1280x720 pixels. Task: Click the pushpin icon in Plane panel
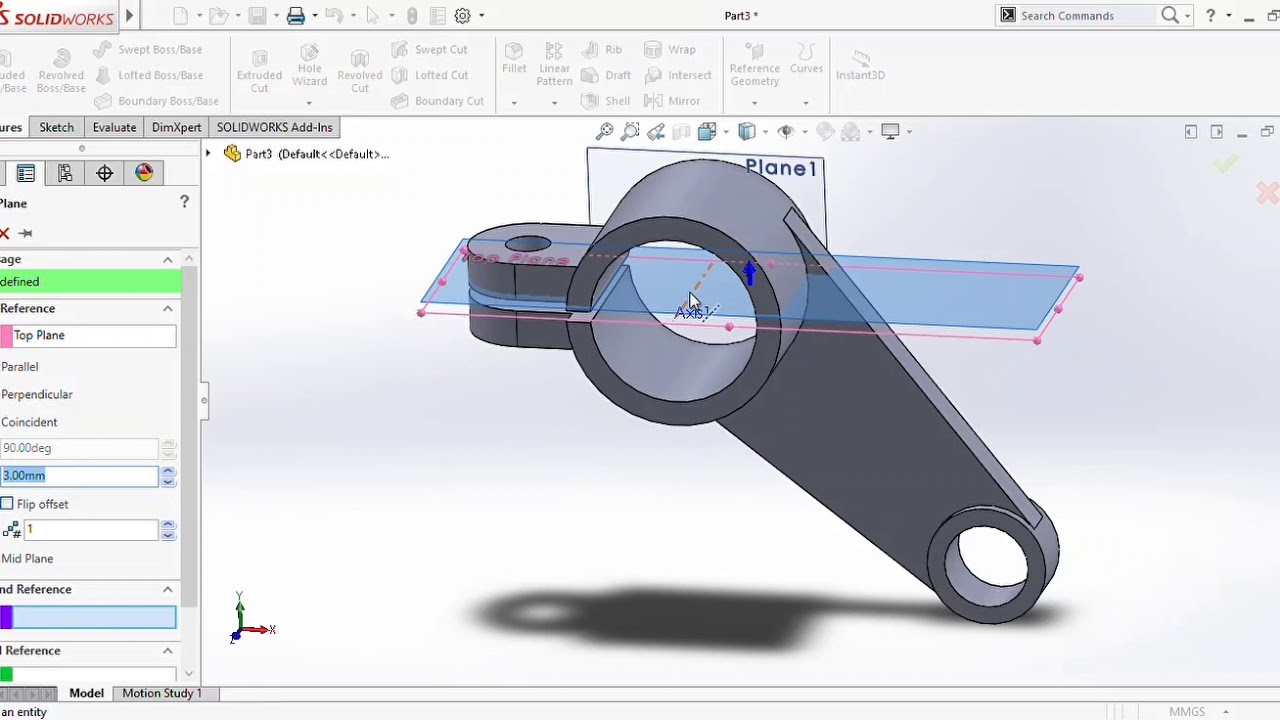[26, 233]
